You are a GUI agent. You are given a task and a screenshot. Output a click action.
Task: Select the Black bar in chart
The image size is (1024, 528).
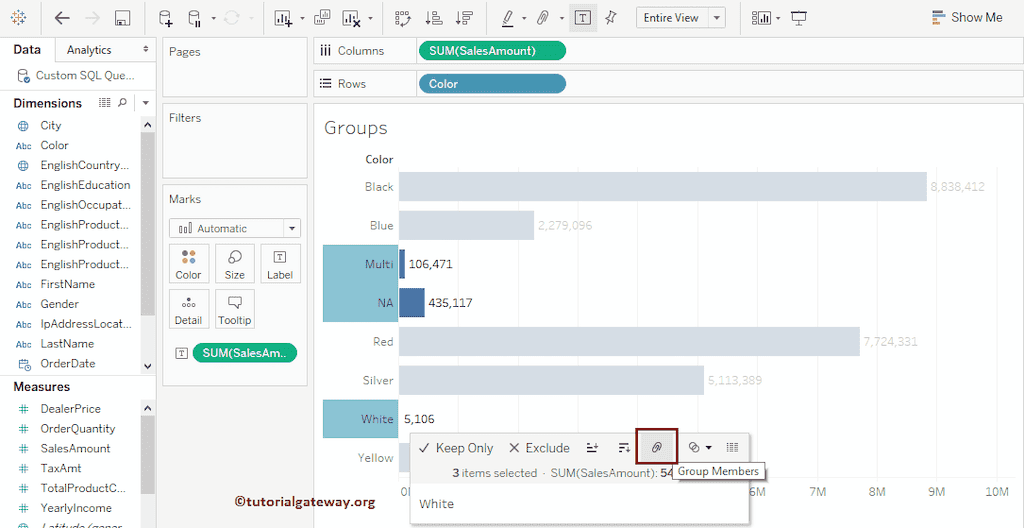coord(663,186)
